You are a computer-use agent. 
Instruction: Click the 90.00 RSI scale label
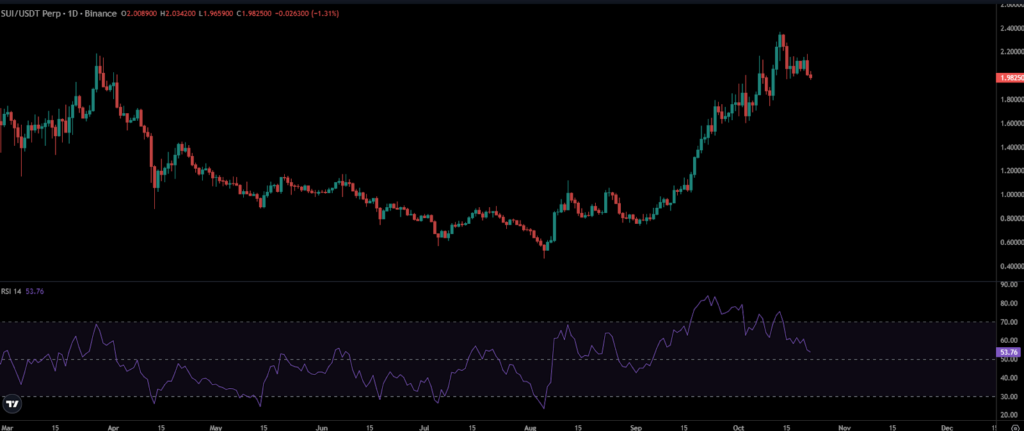pos(1010,285)
